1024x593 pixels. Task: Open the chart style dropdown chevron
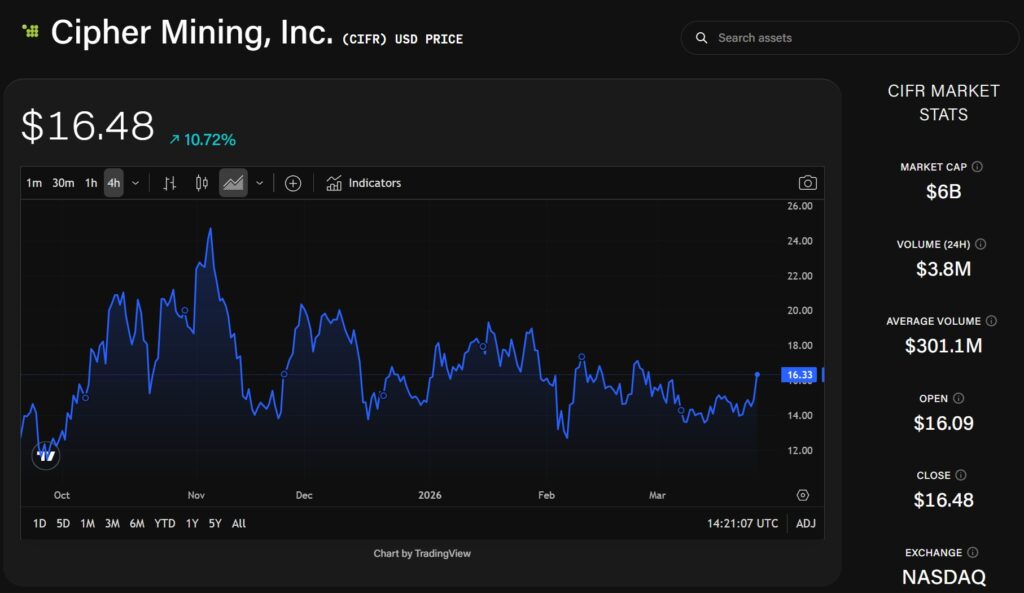point(259,183)
